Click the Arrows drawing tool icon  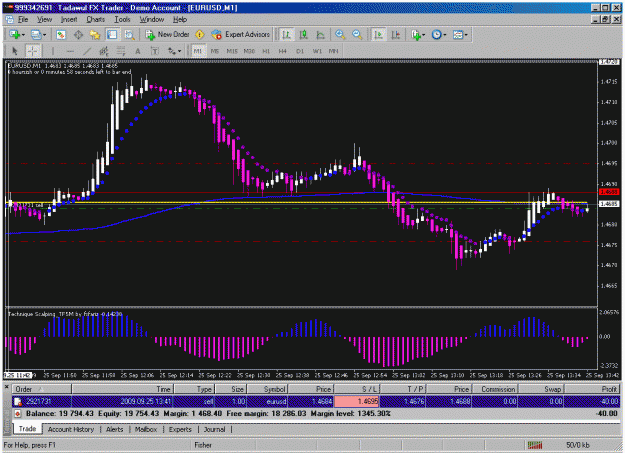pos(172,51)
